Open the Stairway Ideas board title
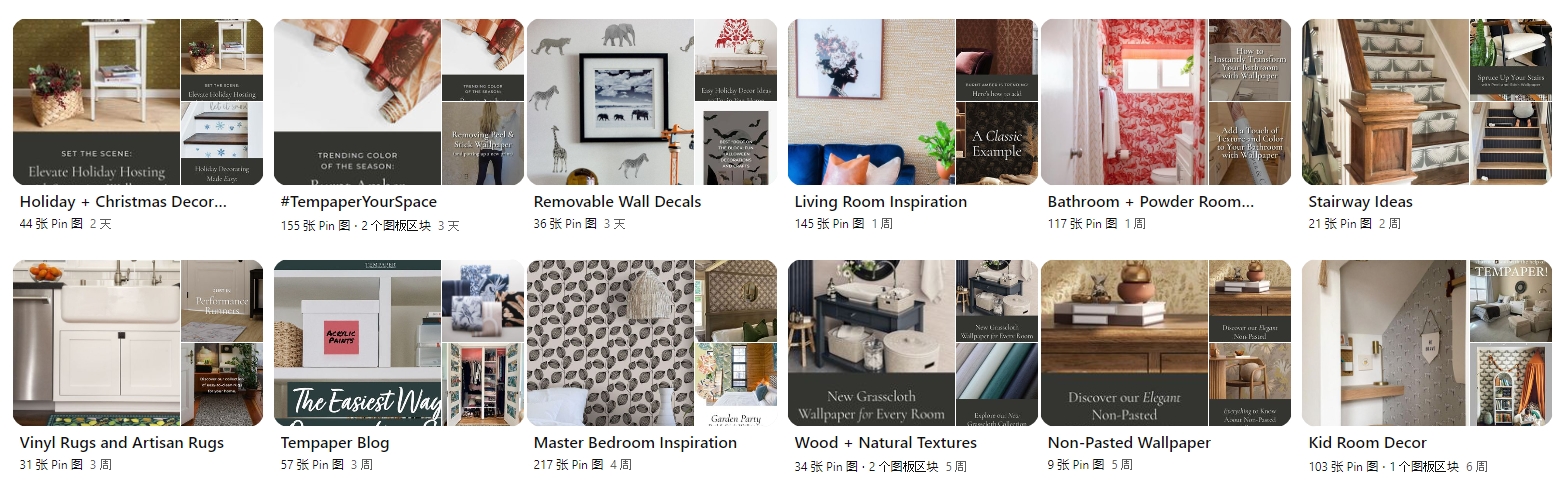This screenshot has height=487, width=1566. click(x=1360, y=202)
